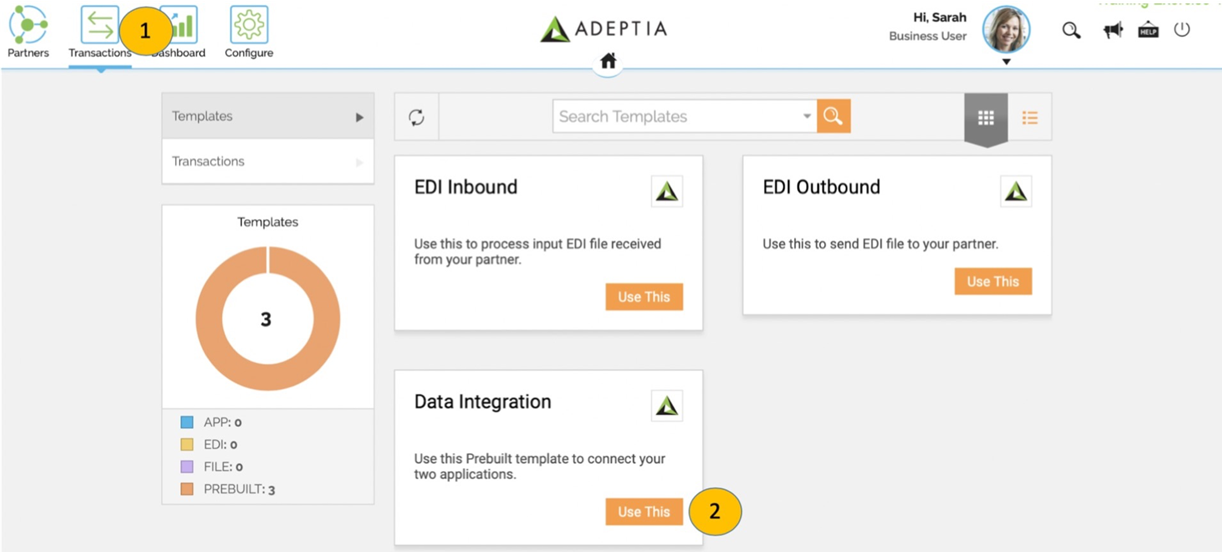Click Use This on EDI Outbound
Image resolution: width=1222 pixels, height=552 pixels.
coord(993,281)
